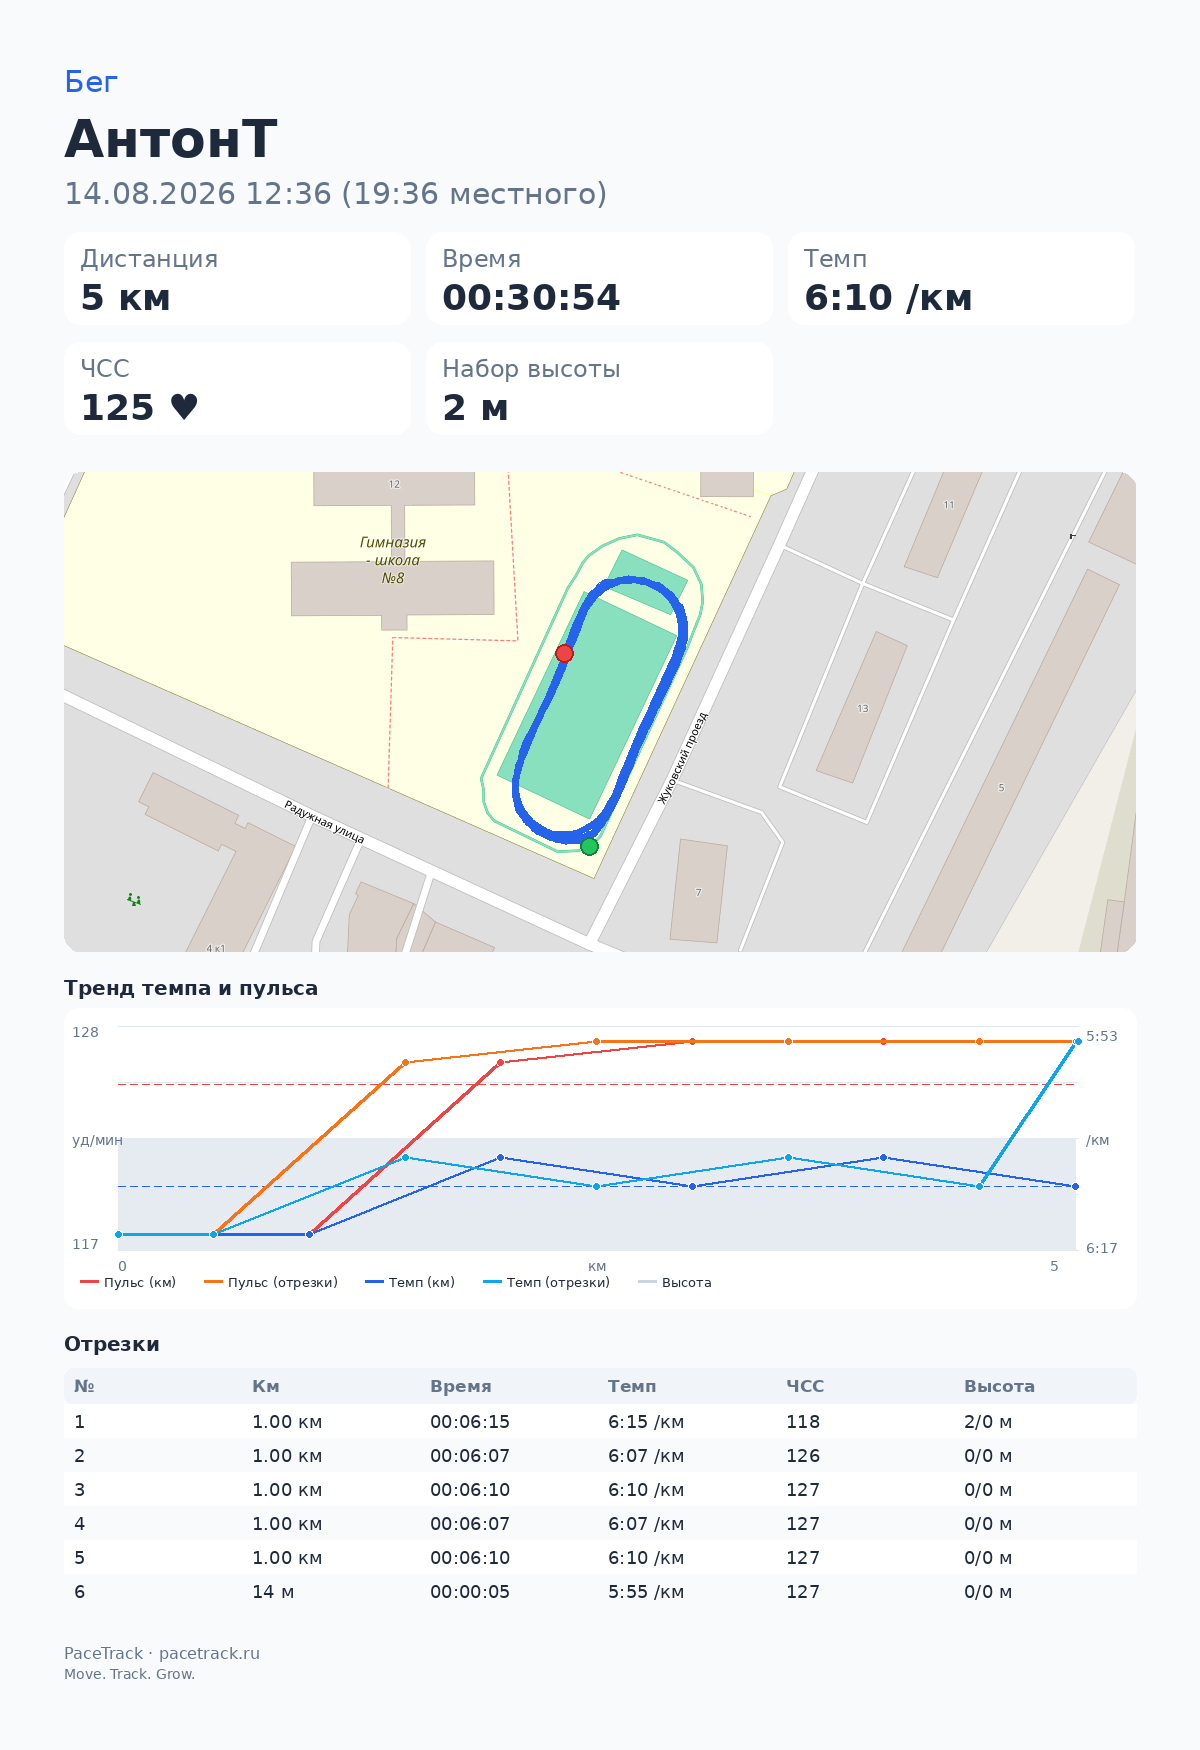Open the Бег activity type link

[91, 82]
